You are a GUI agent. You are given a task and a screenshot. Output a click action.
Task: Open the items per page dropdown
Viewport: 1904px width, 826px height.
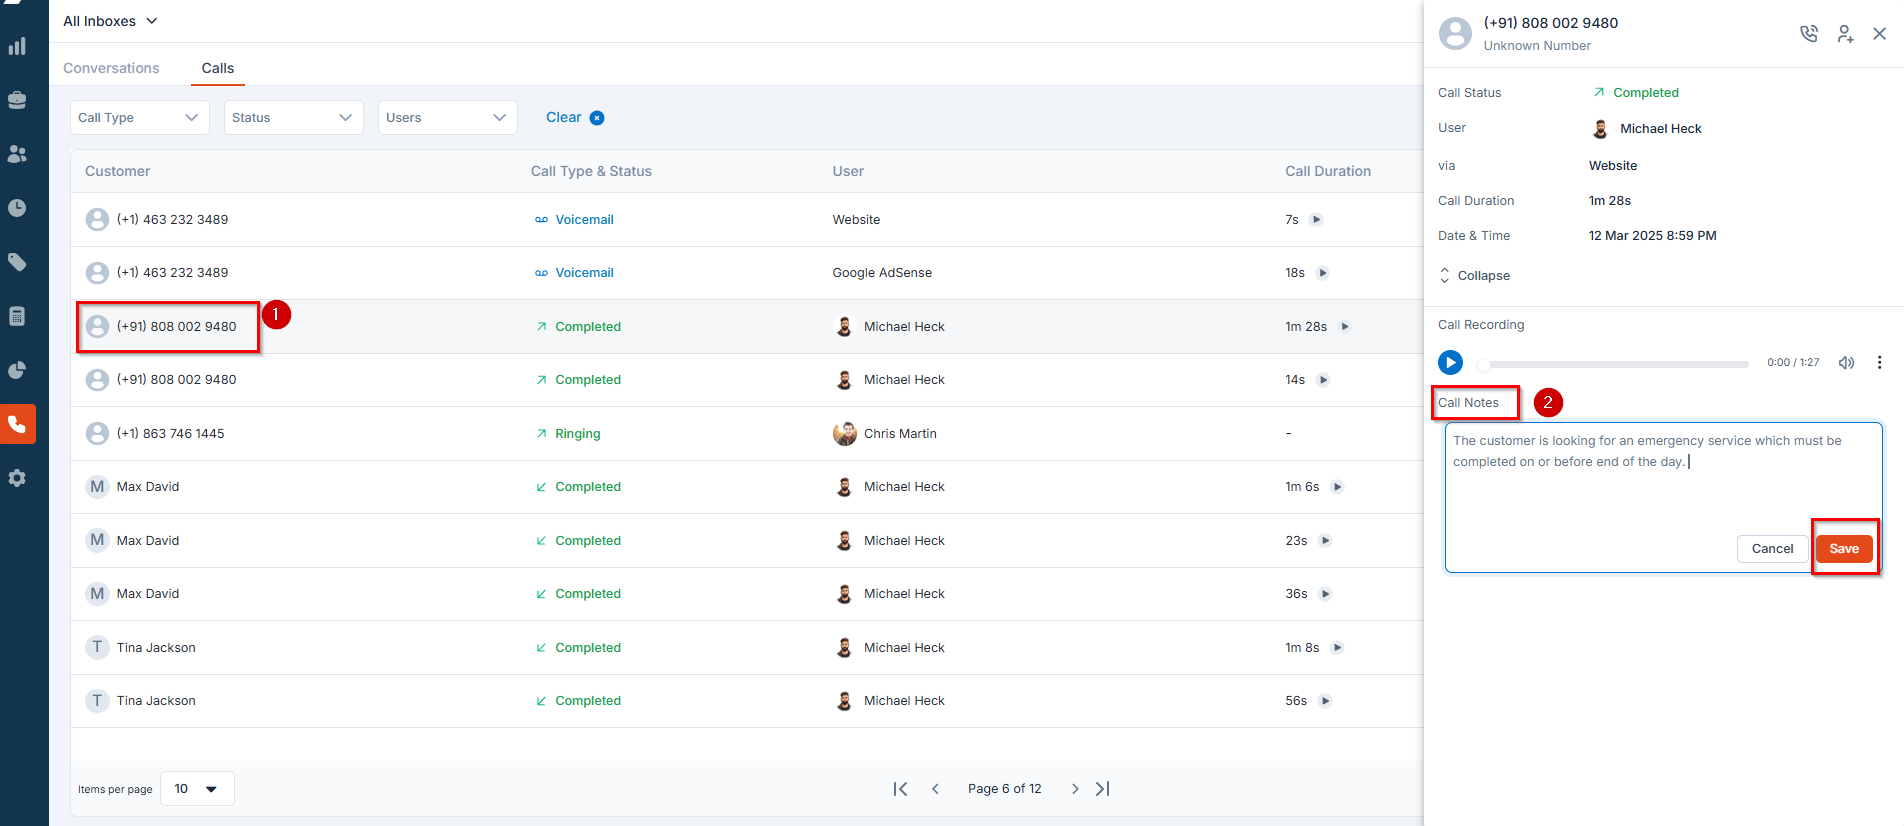(197, 788)
